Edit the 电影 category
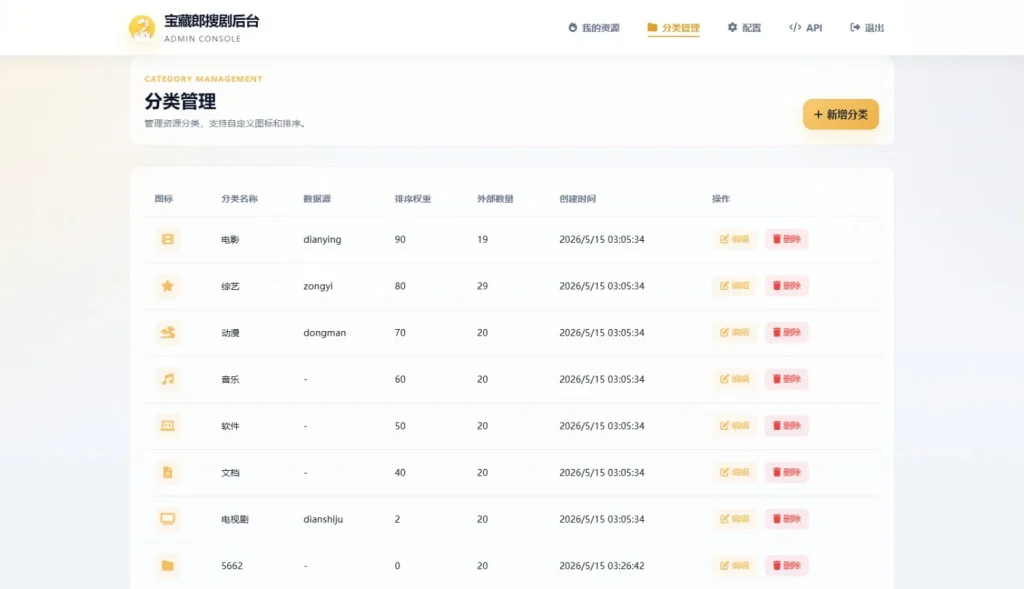The height and width of the screenshot is (589, 1024). (735, 239)
